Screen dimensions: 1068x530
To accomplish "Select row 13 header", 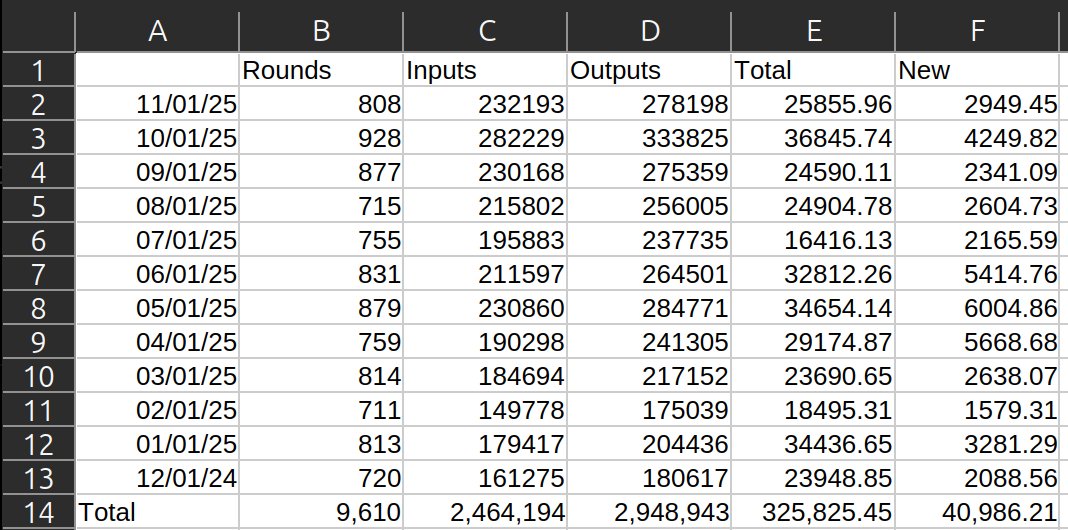I will click(38, 478).
